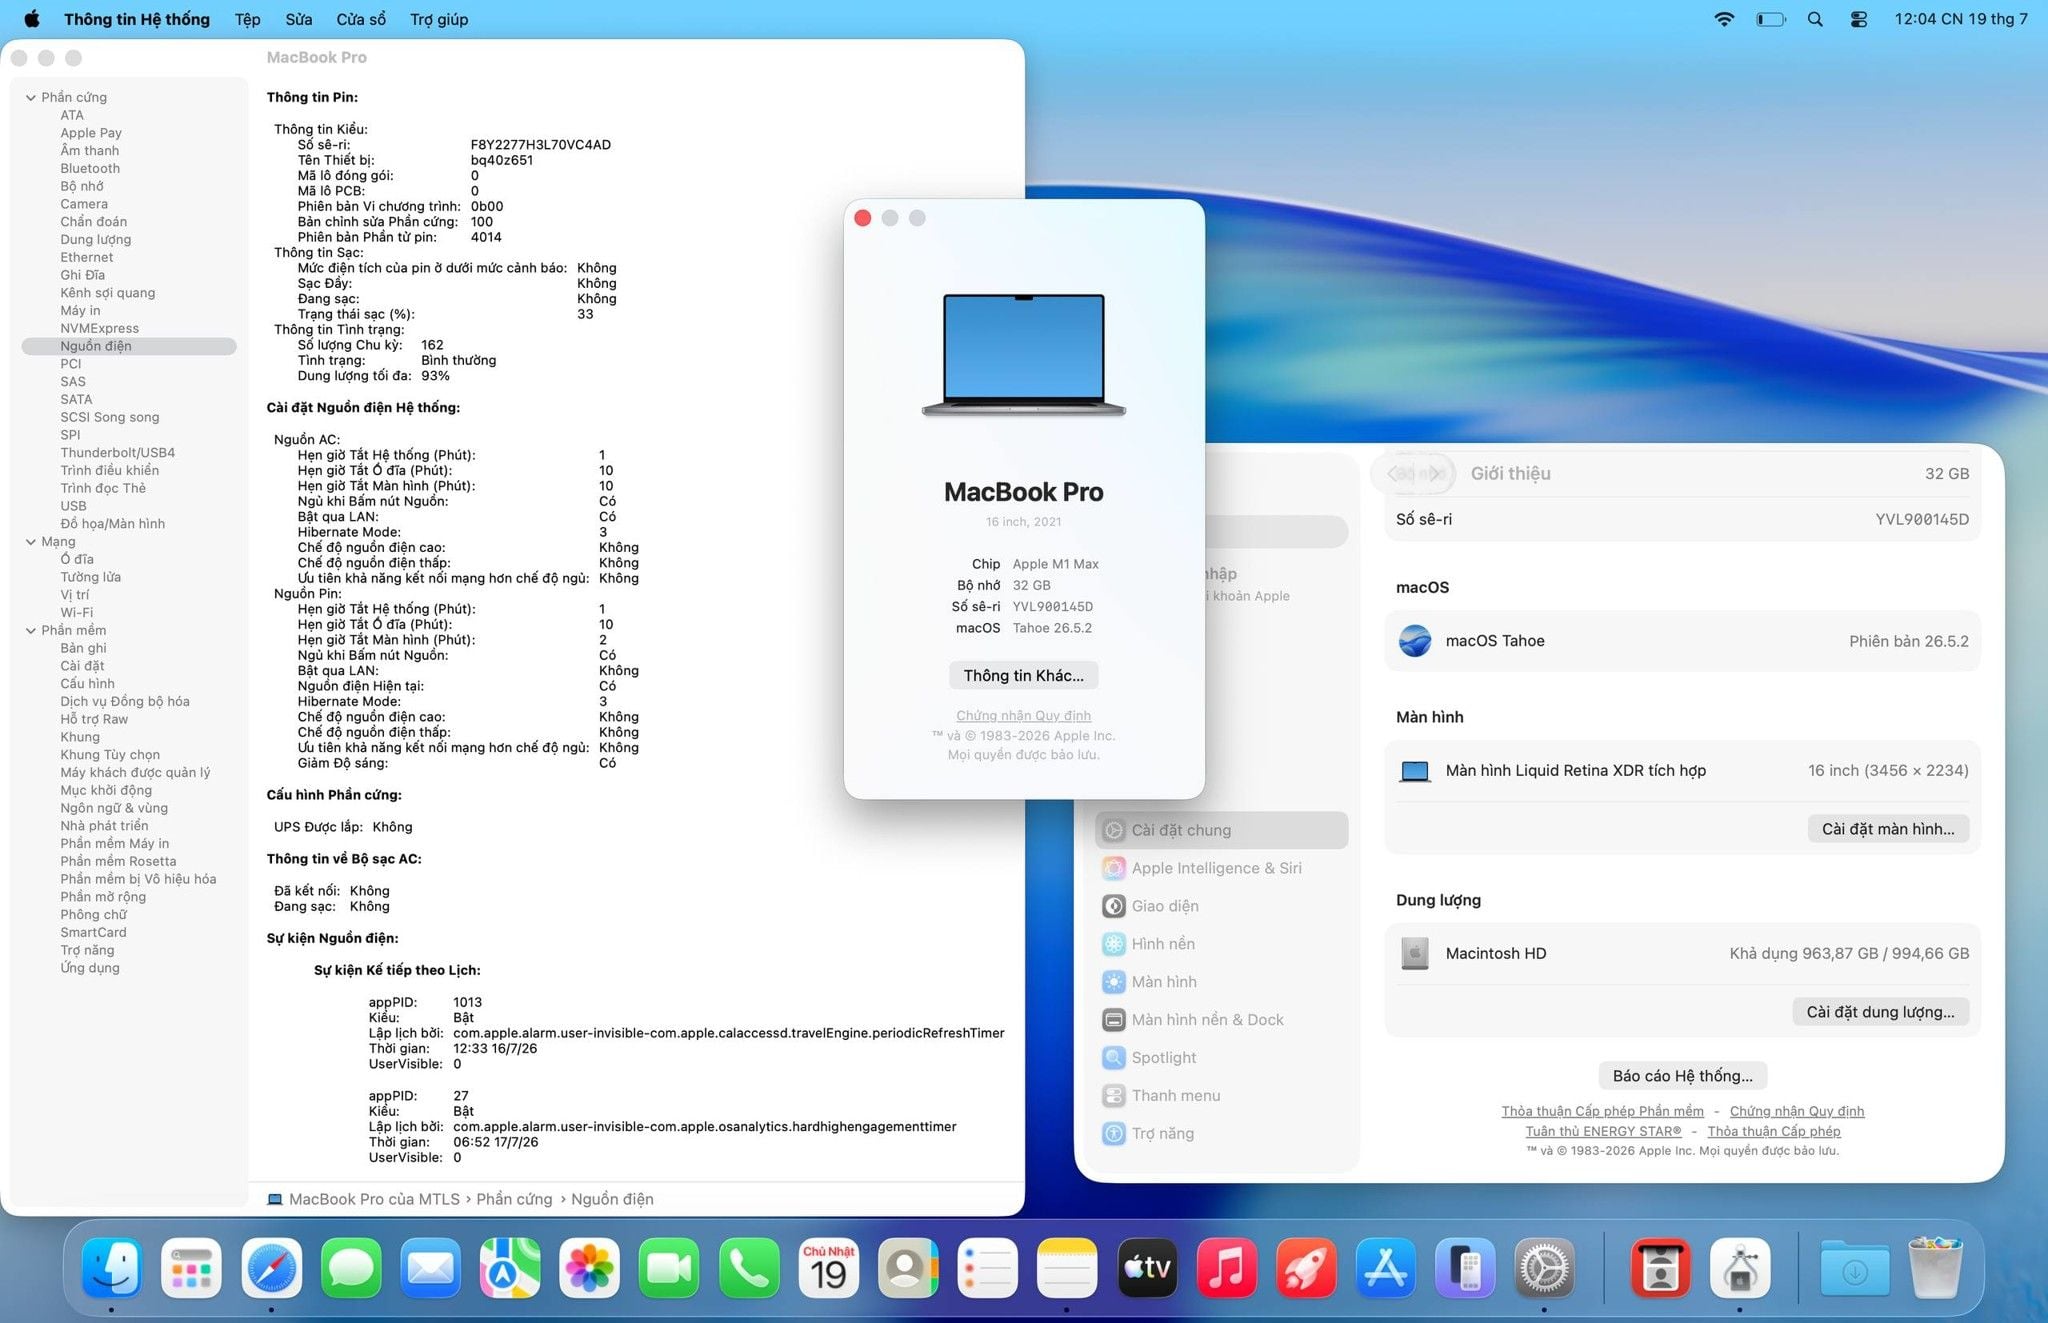Collapse the Phần mềm section in the sidebar
This screenshot has height=1323, width=2048.
[x=31, y=630]
